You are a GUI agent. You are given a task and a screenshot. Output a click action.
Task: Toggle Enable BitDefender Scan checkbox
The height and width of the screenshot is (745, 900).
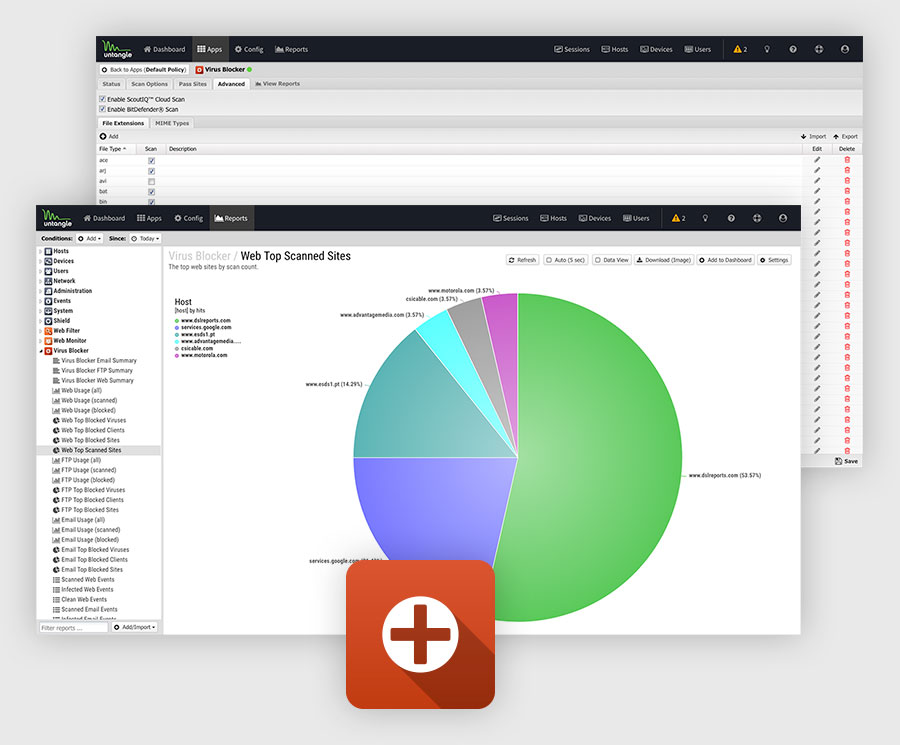tap(103, 109)
